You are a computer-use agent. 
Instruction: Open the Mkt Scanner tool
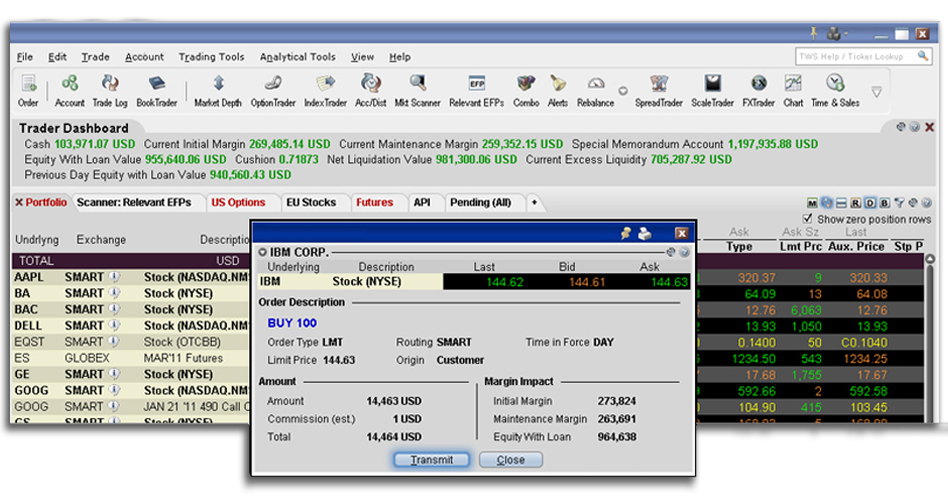[417, 91]
